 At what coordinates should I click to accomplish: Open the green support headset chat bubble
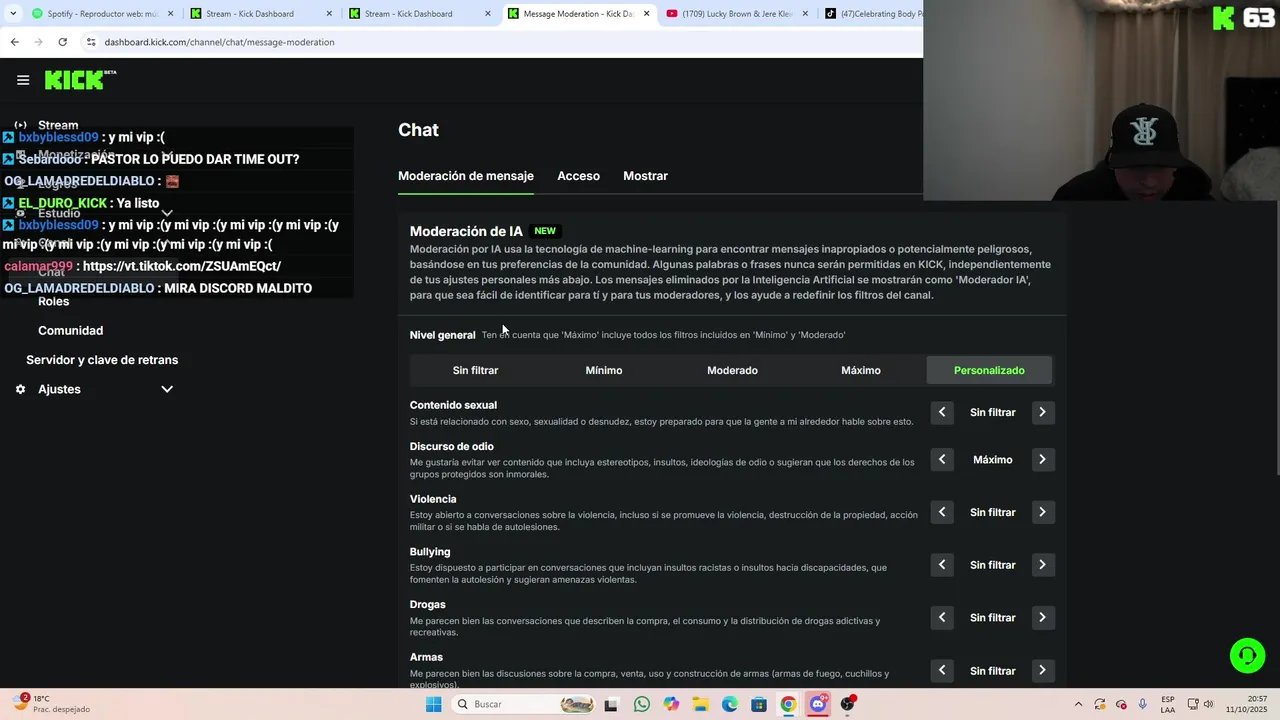point(1247,656)
